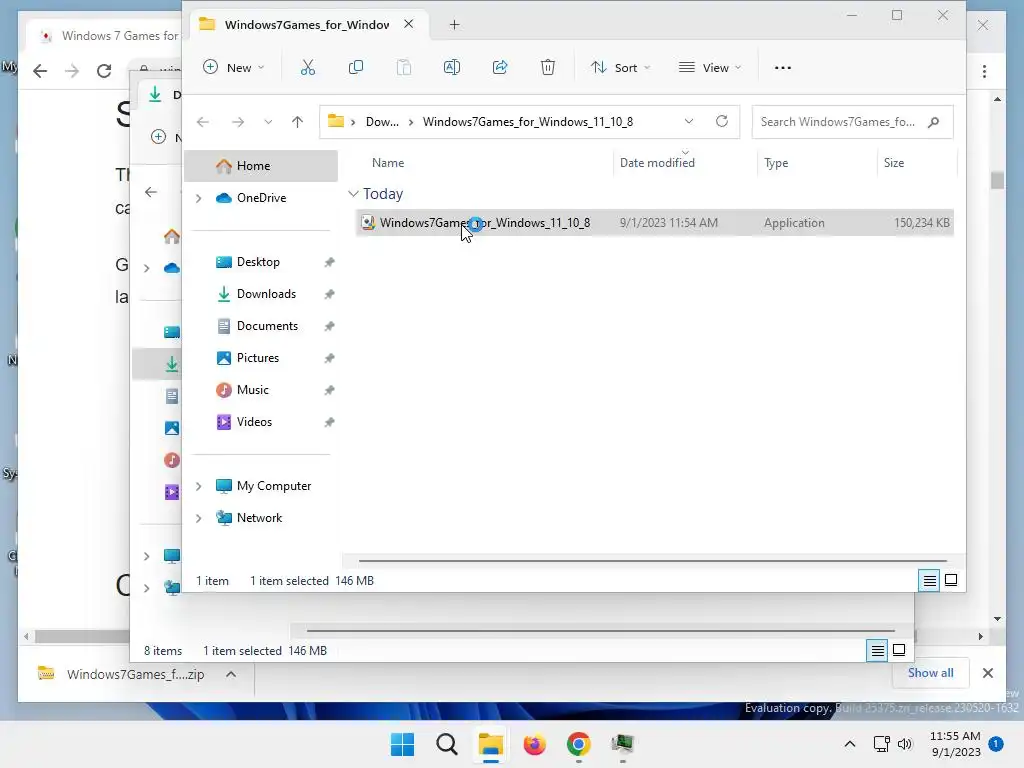Viewport: 1024px width, 768px height.
Task: Switch to large thumbnails view icon in front window
Action: pos(951,580)
